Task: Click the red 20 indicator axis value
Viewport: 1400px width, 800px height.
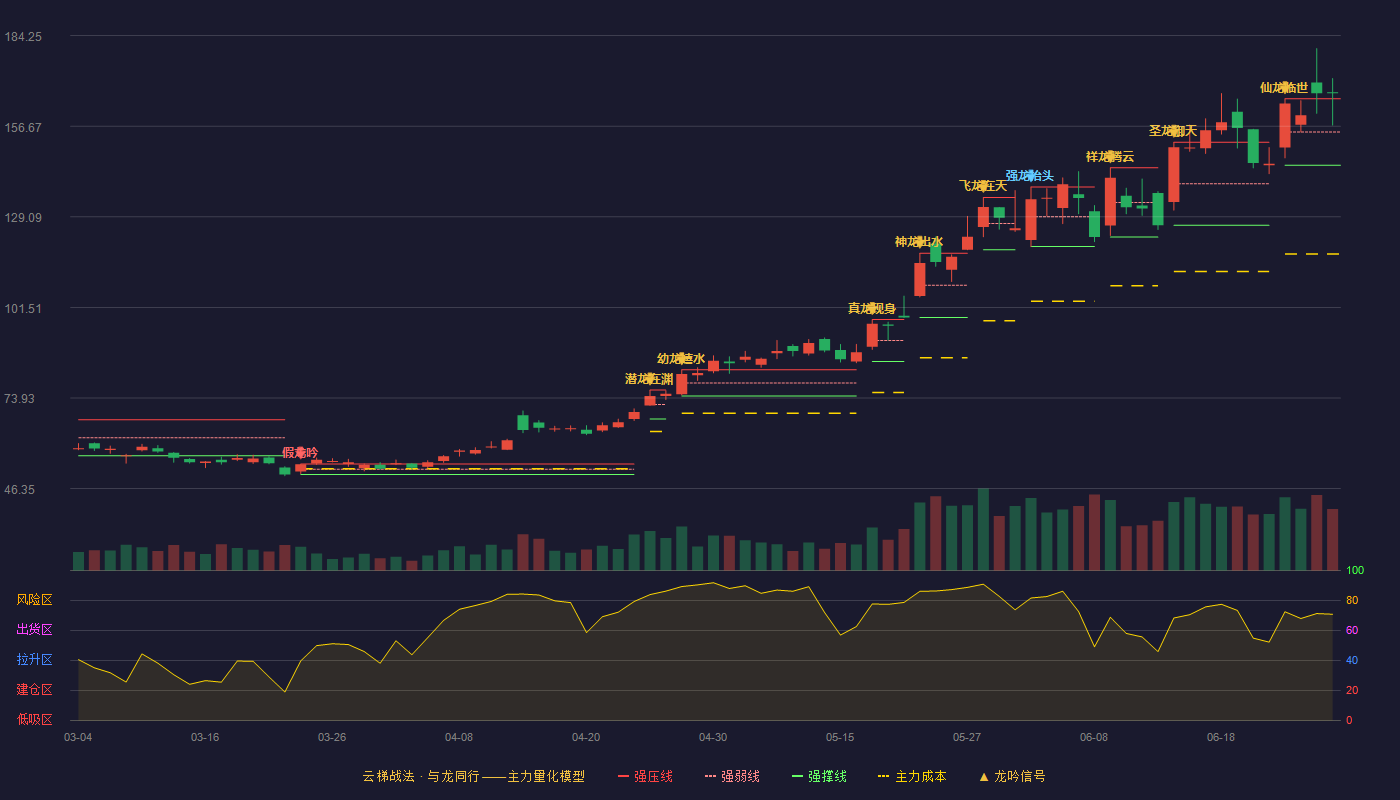Action: tap(1351, 690)
